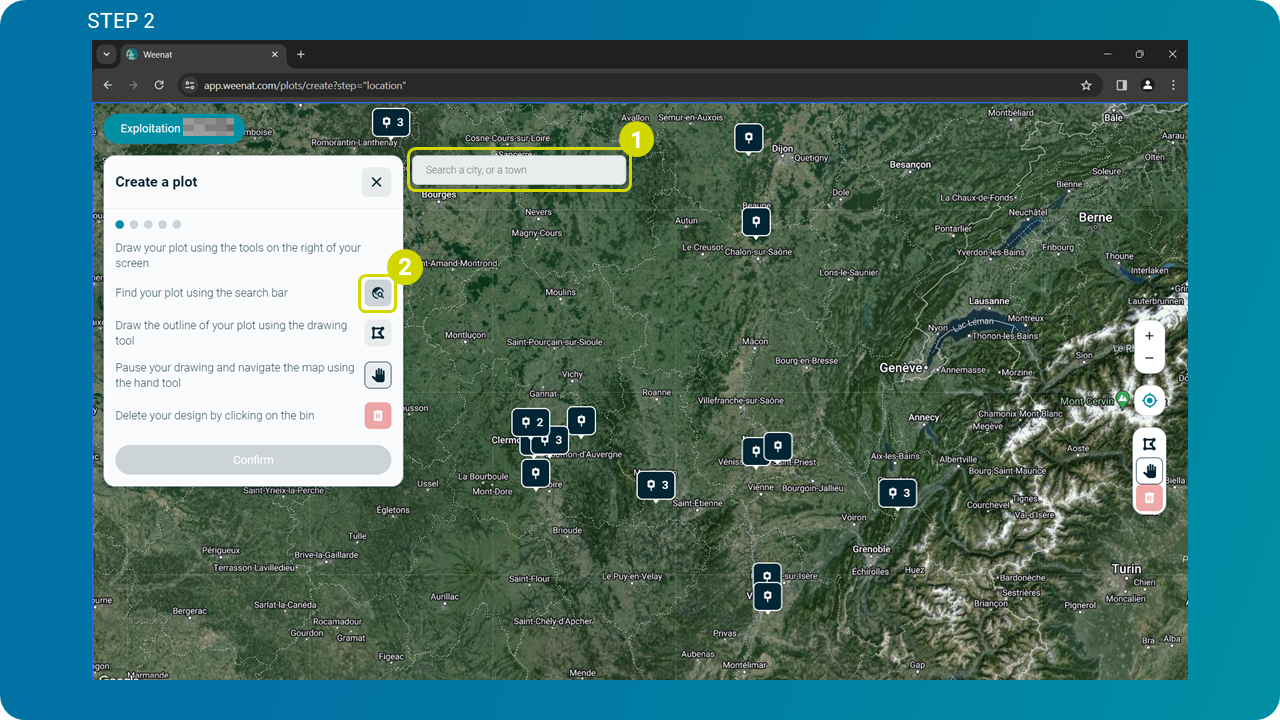Select the Weenat browser tab

[204, 54]
